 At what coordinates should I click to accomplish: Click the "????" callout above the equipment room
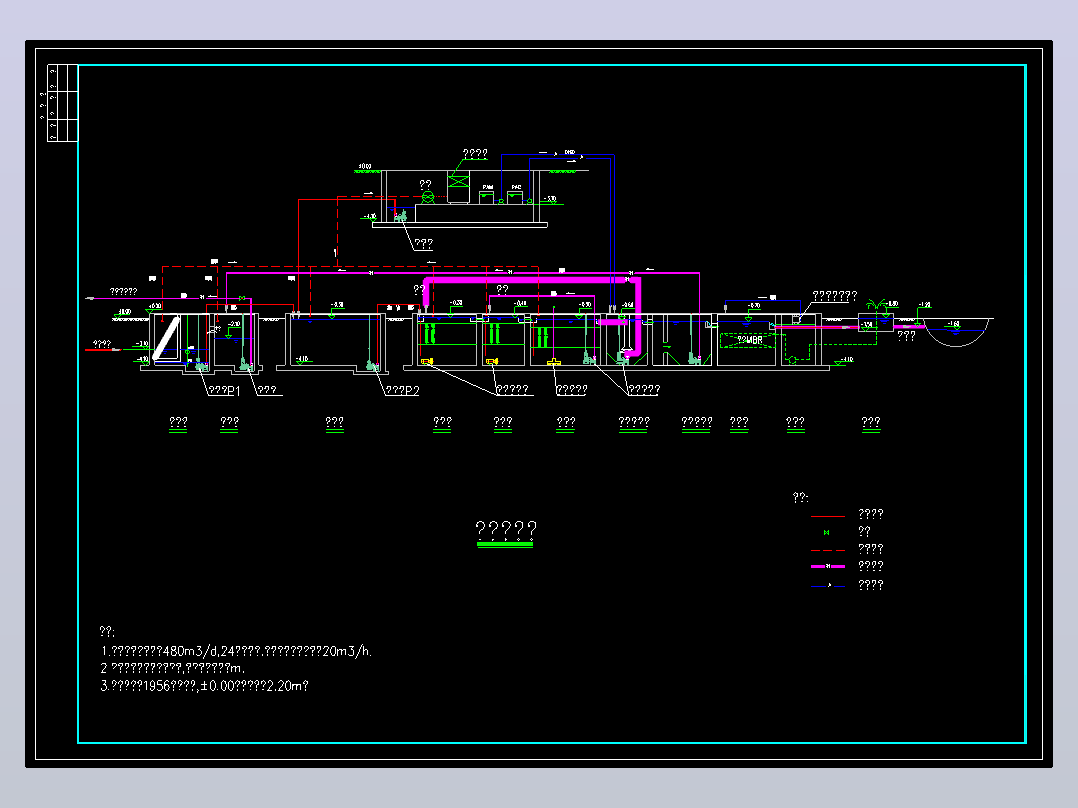pyautogui.click(x=475, y=154)
